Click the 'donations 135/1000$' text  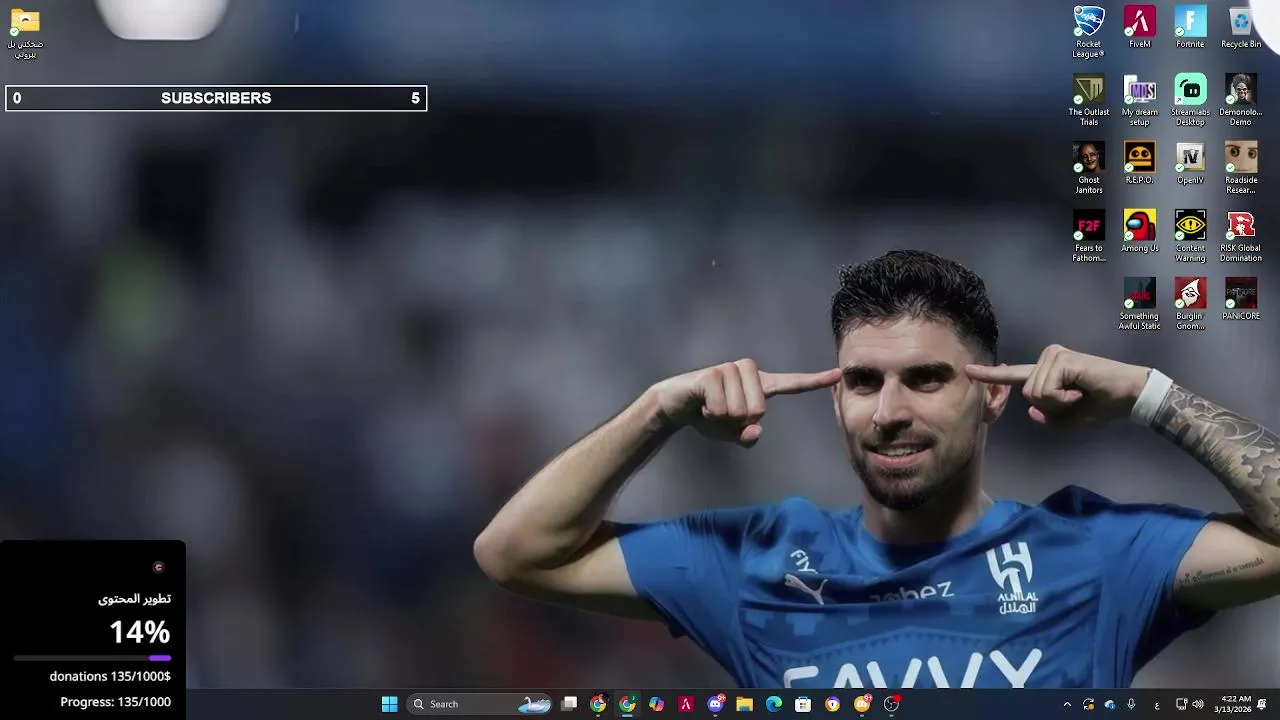coord(110,676)
